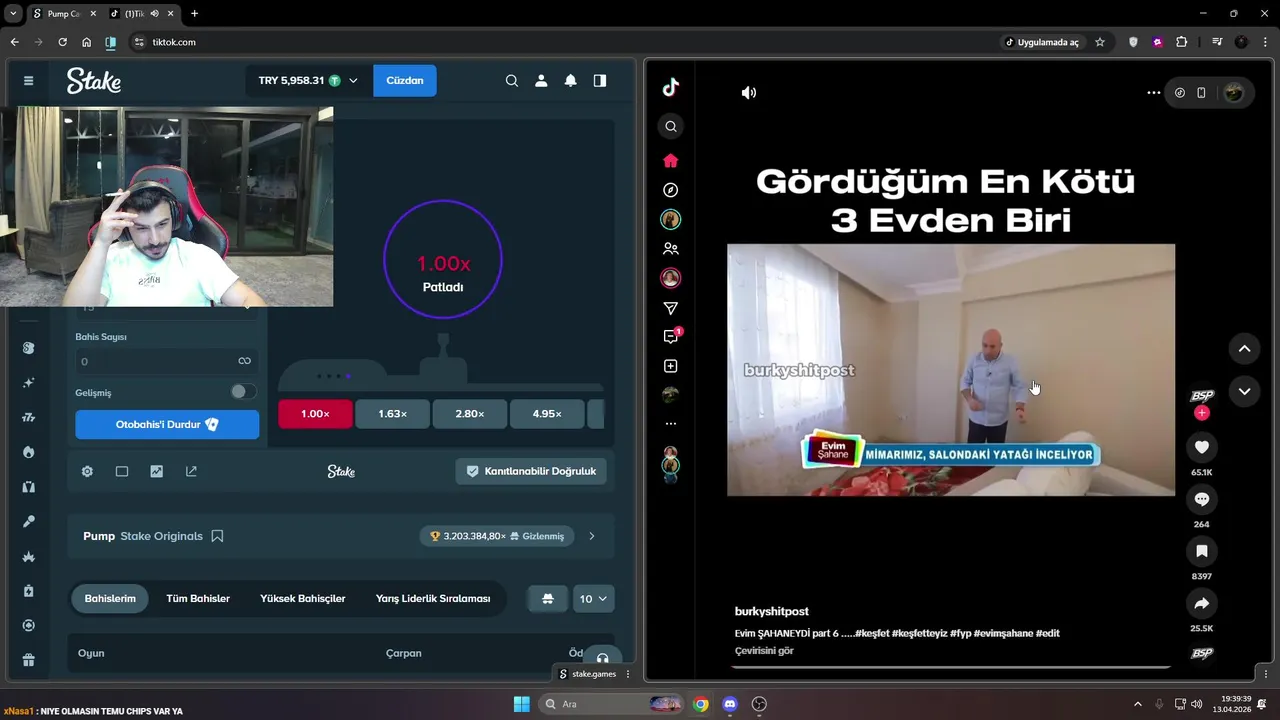Viewport: 1280px width, 720px height.
Task: Change bets row count dropdown 10
Action: coord(593,599)
